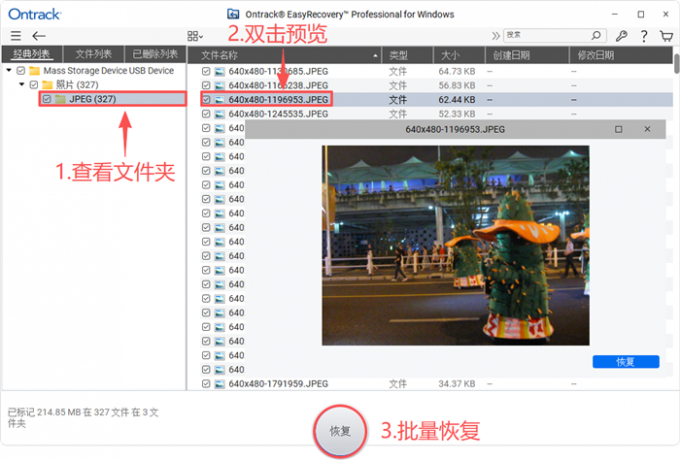Collapse the 照片 (327) folder node

click(x=22, y=84)
